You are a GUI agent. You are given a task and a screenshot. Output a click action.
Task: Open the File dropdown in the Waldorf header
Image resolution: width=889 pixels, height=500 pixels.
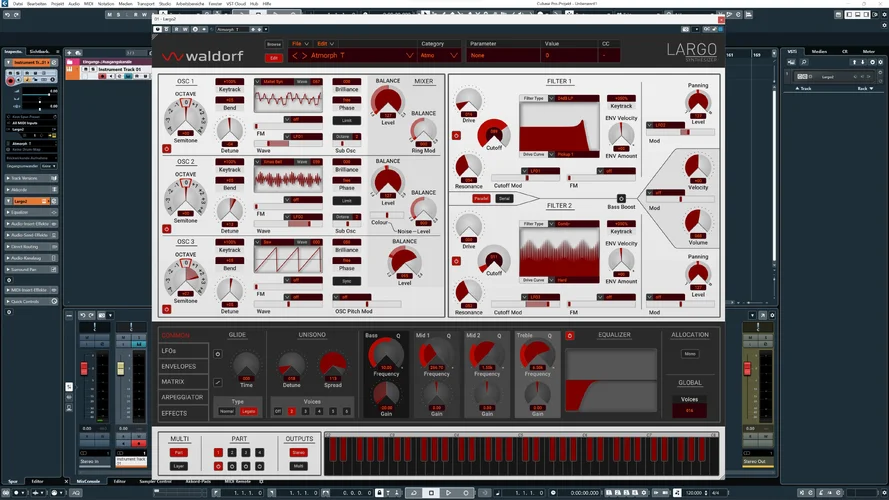coord(300,44)
